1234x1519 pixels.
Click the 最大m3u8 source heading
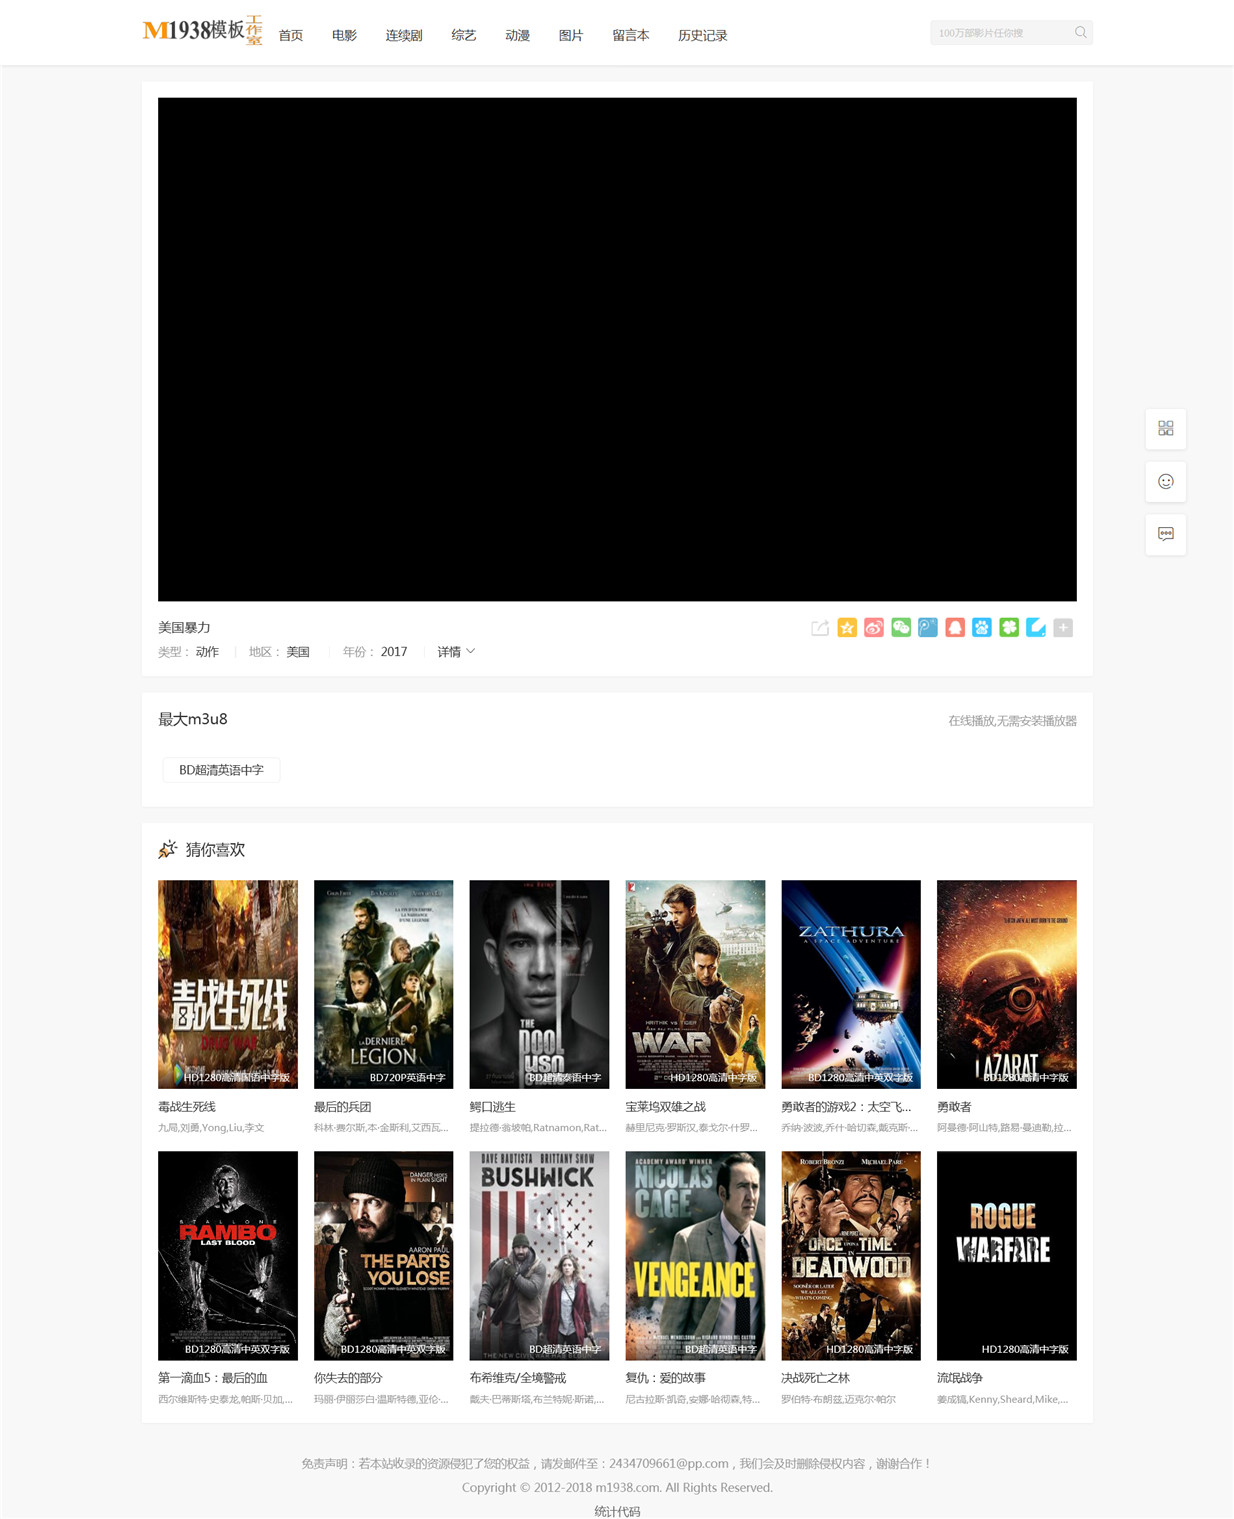pyautogui.click(x=193, y=719)
